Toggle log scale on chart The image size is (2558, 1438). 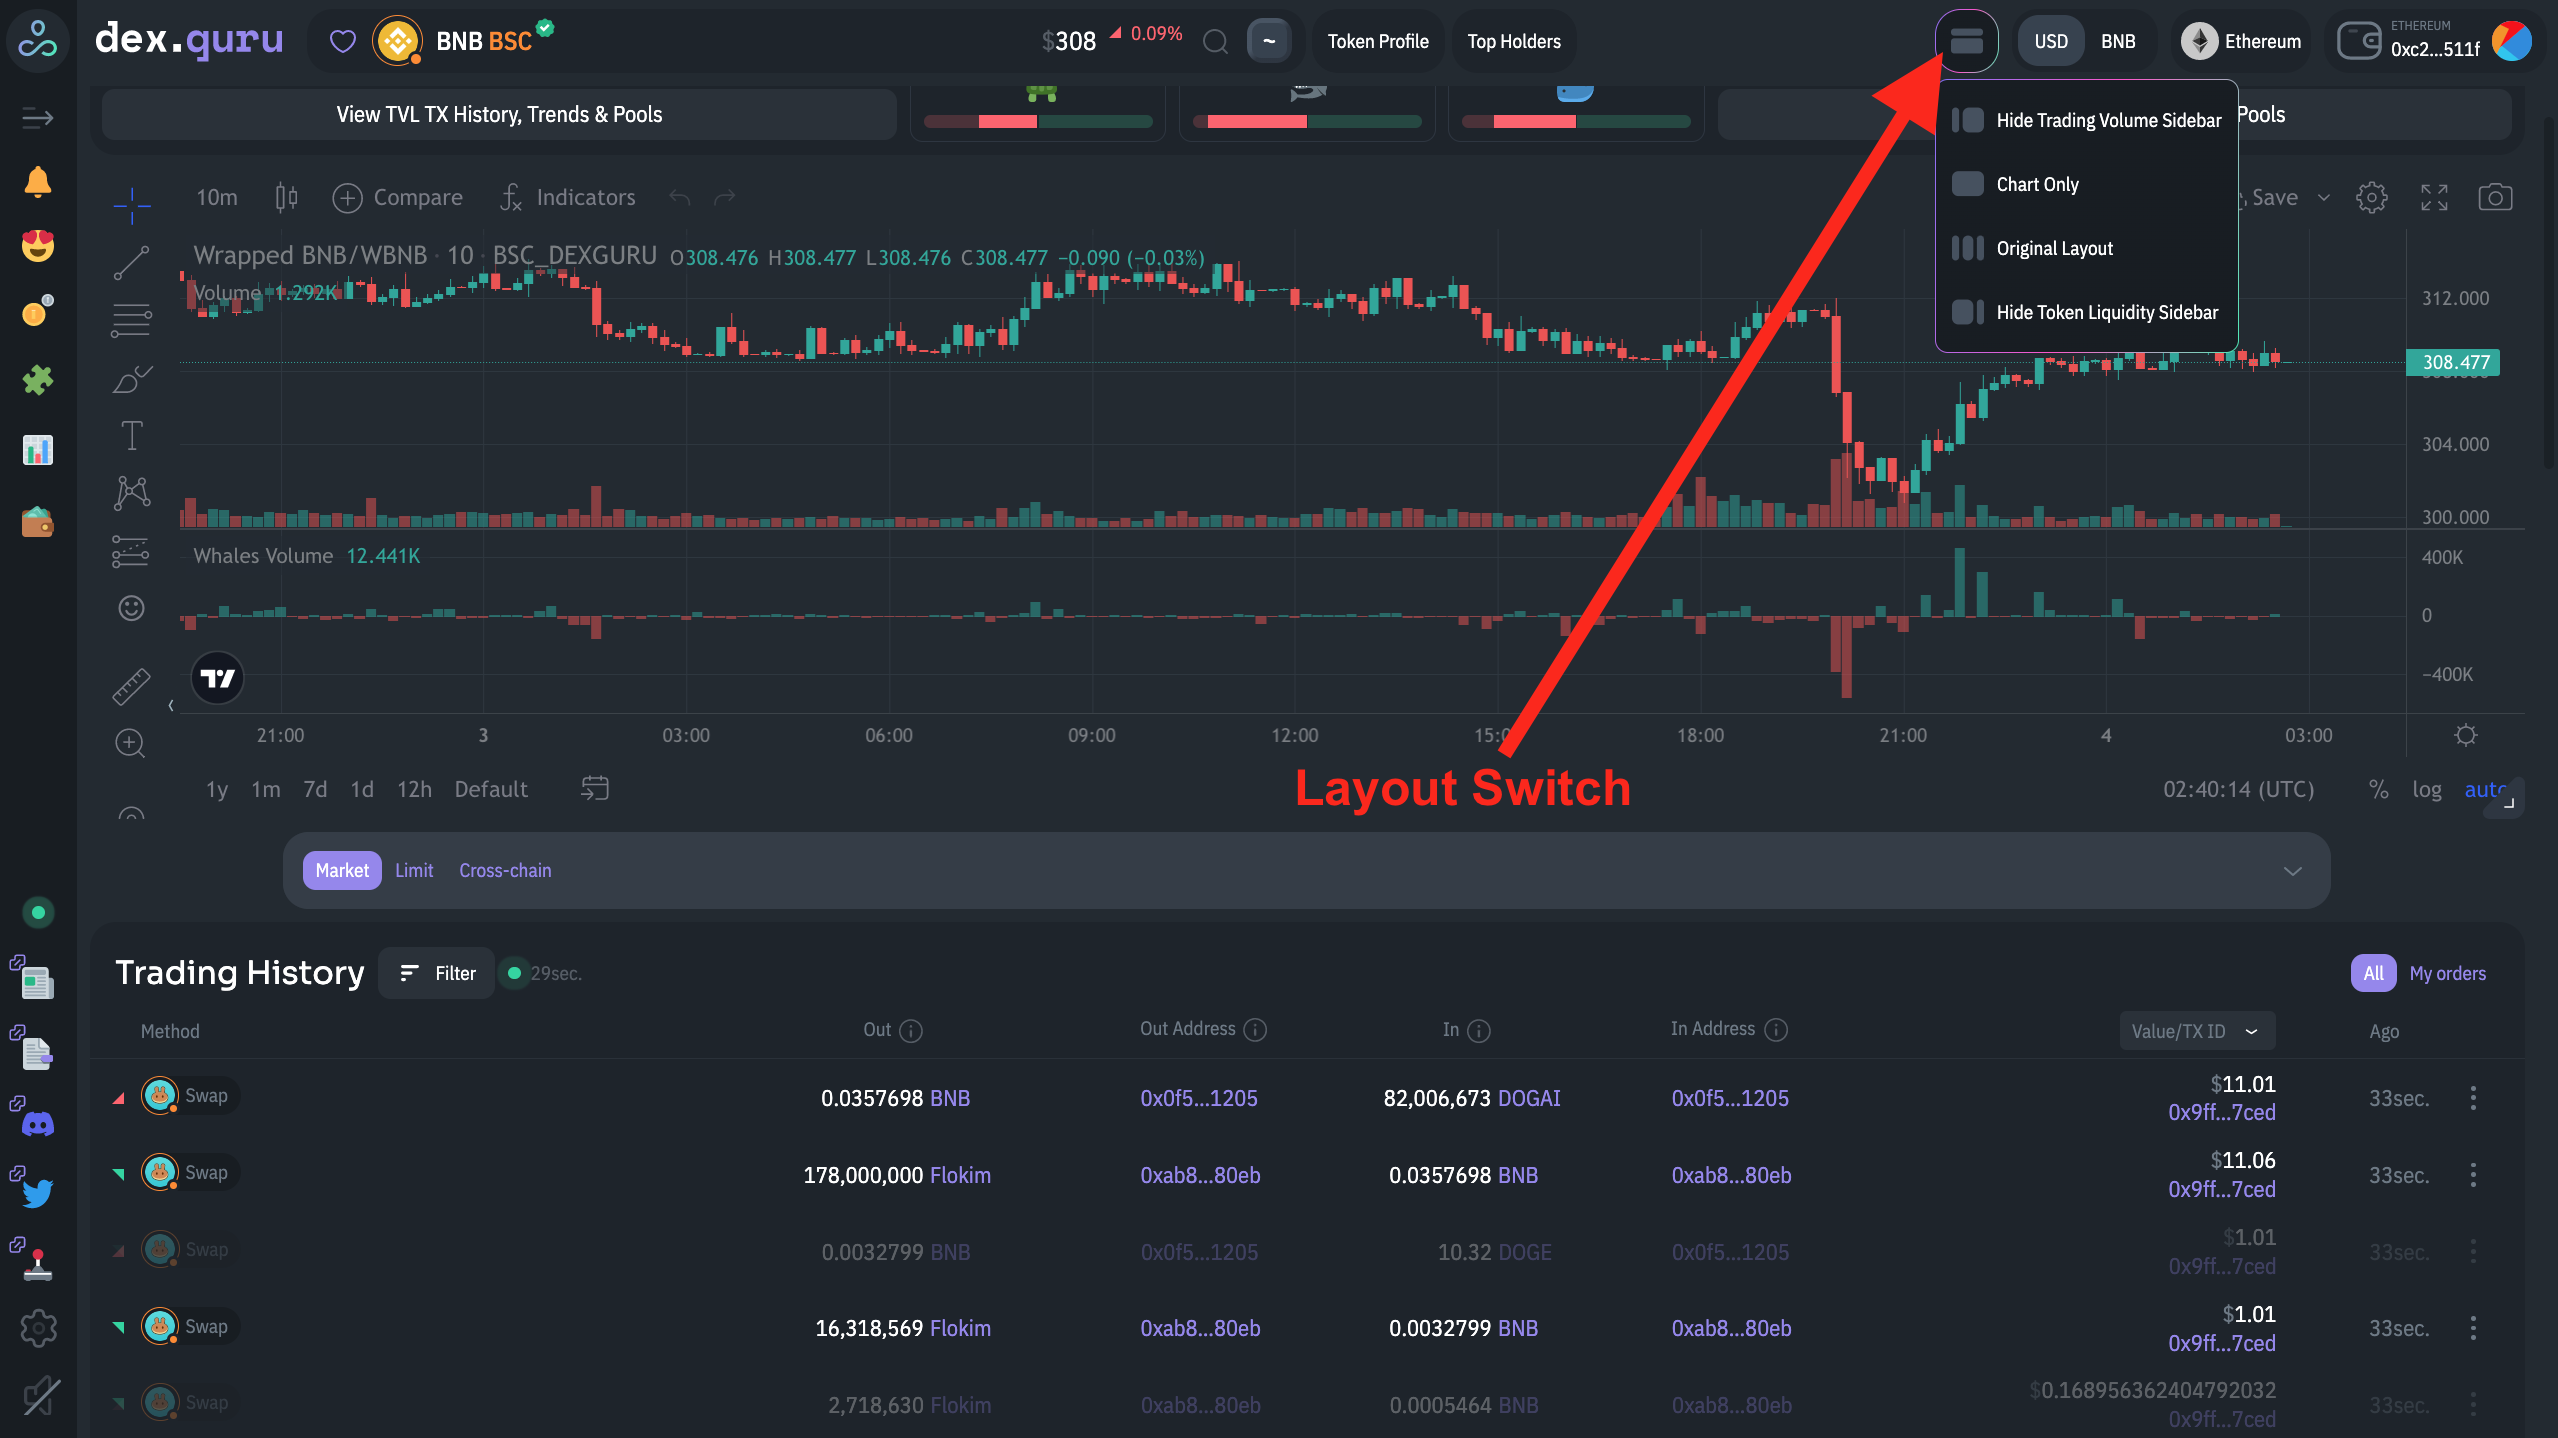click(2426, 789)
